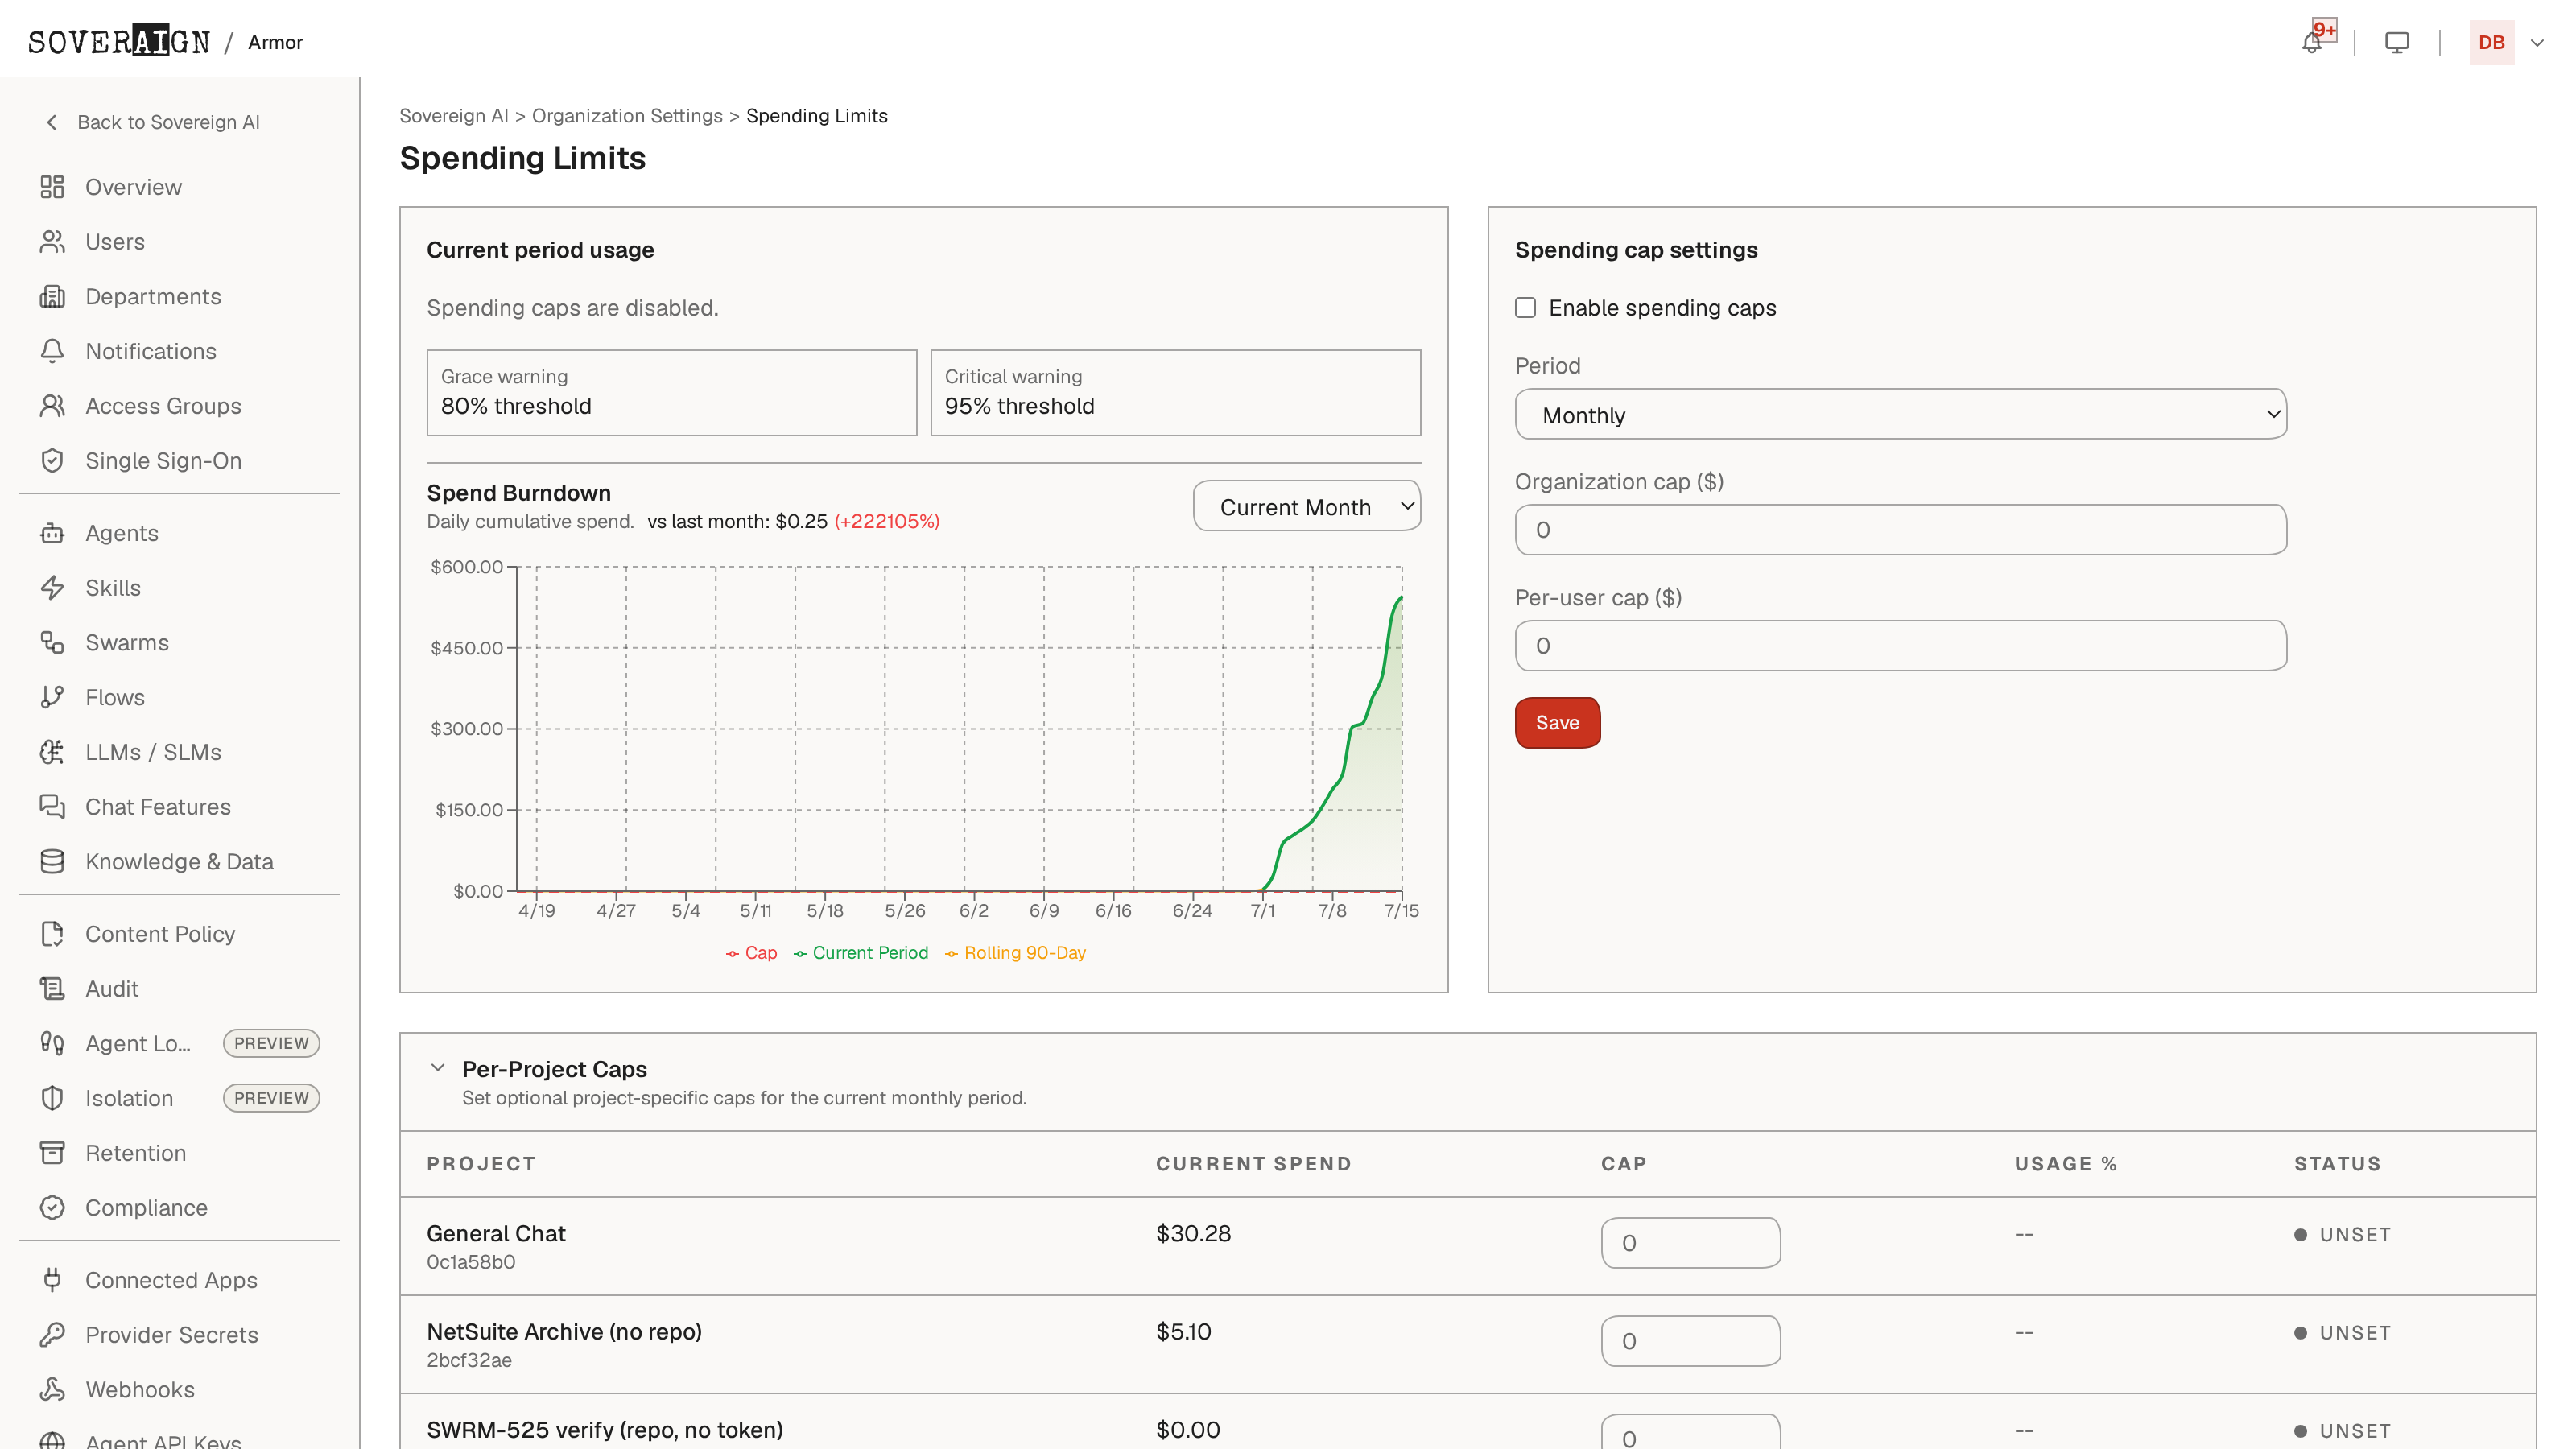Open Access Groups icon
The width and height of the screenshot is (2576, 1449).
52,406
